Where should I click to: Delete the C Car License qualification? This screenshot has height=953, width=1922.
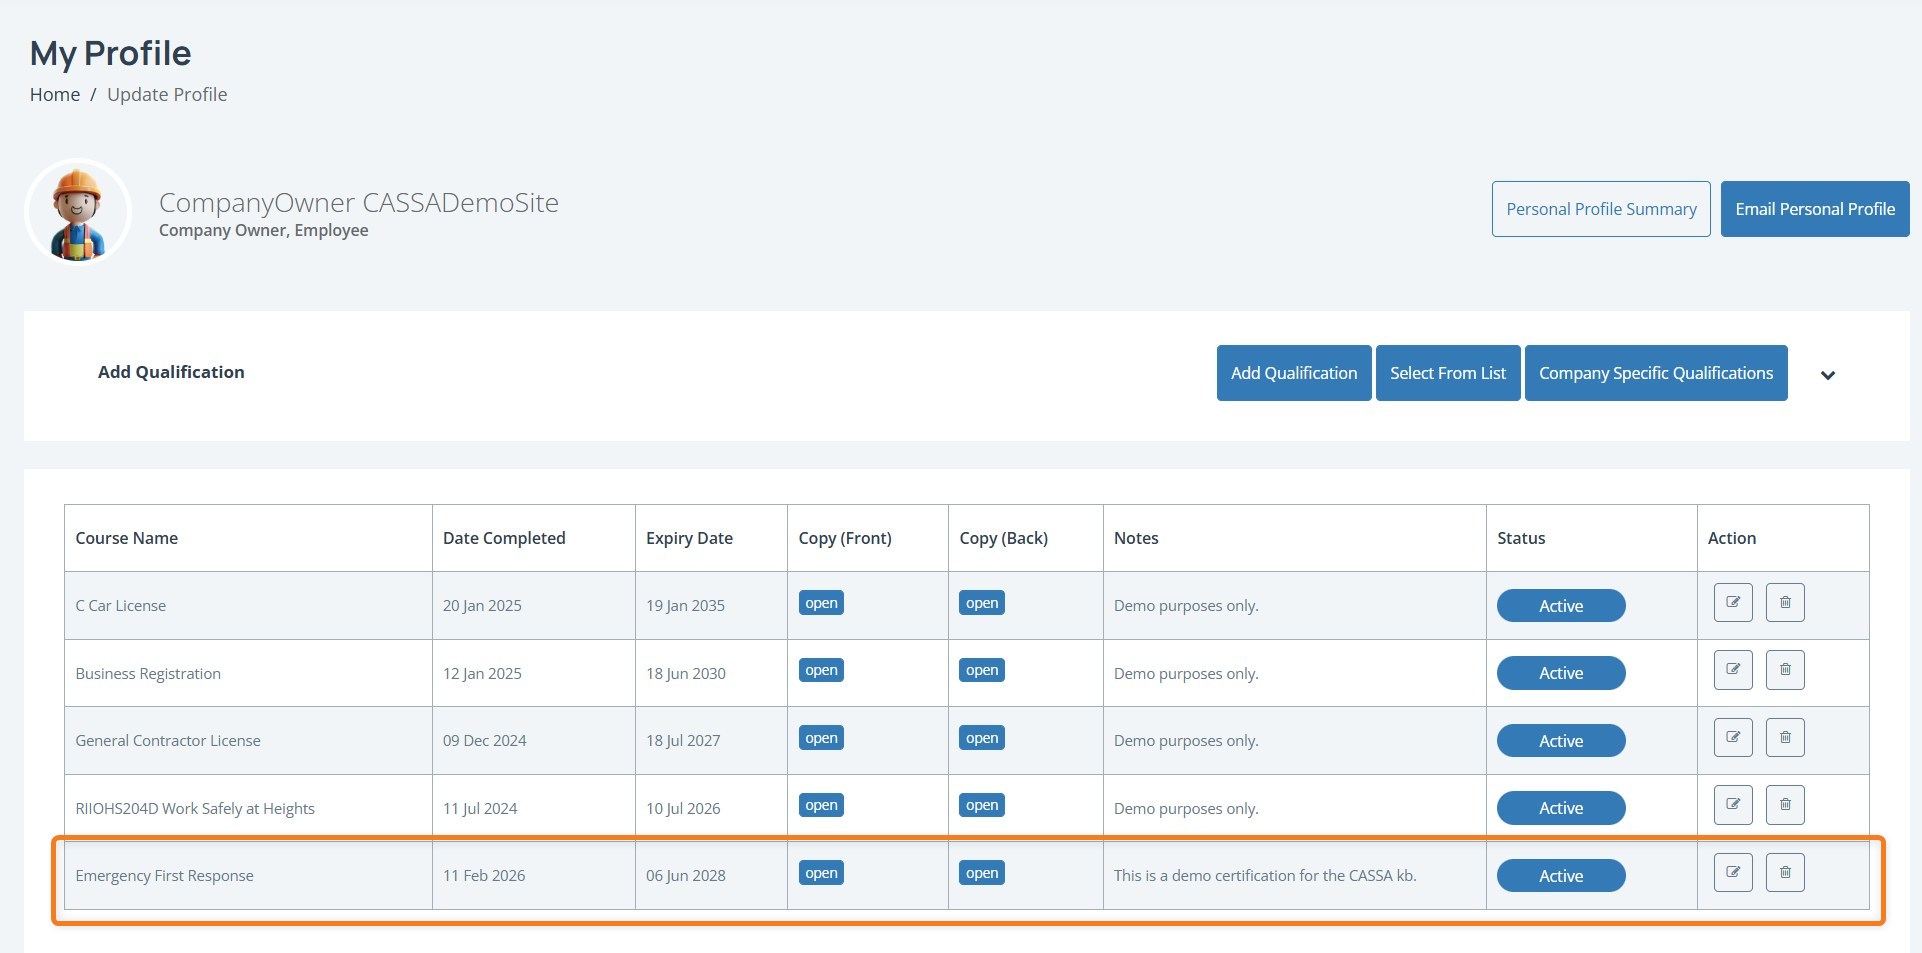1785,603
